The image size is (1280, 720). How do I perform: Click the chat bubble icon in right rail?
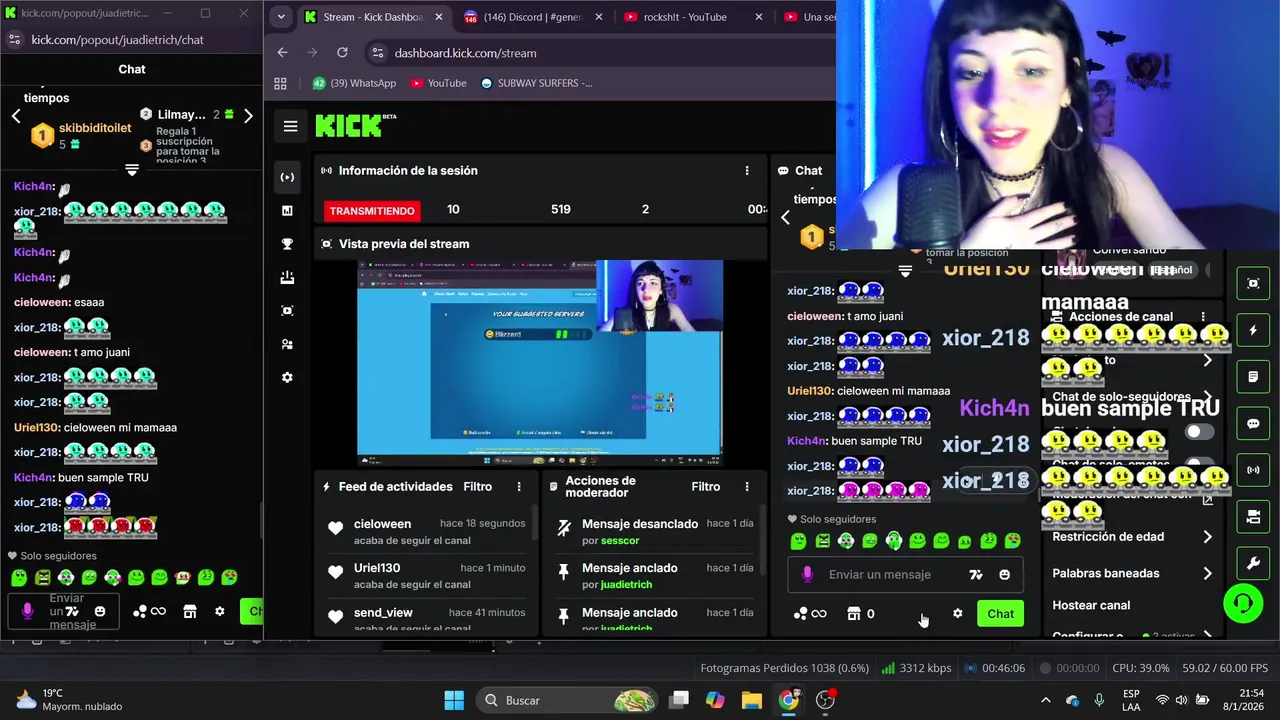coord(1253,423)
